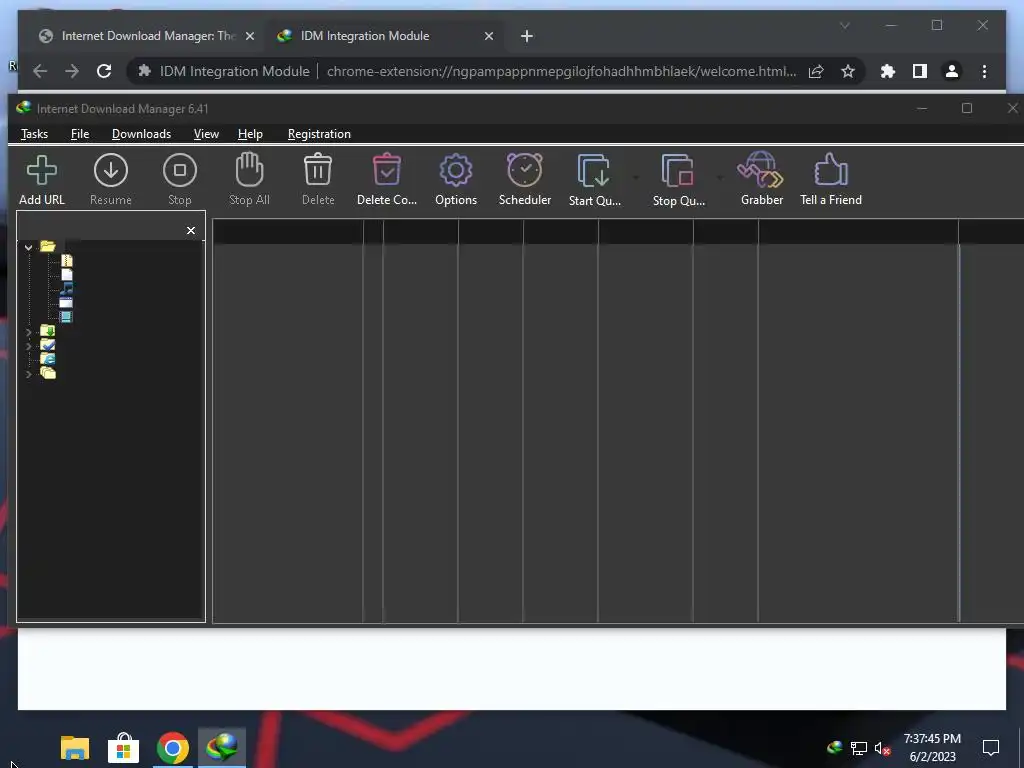The image size is (1024, 768).
Task: Click the muted volume tray icon
Action: point(882,748)
